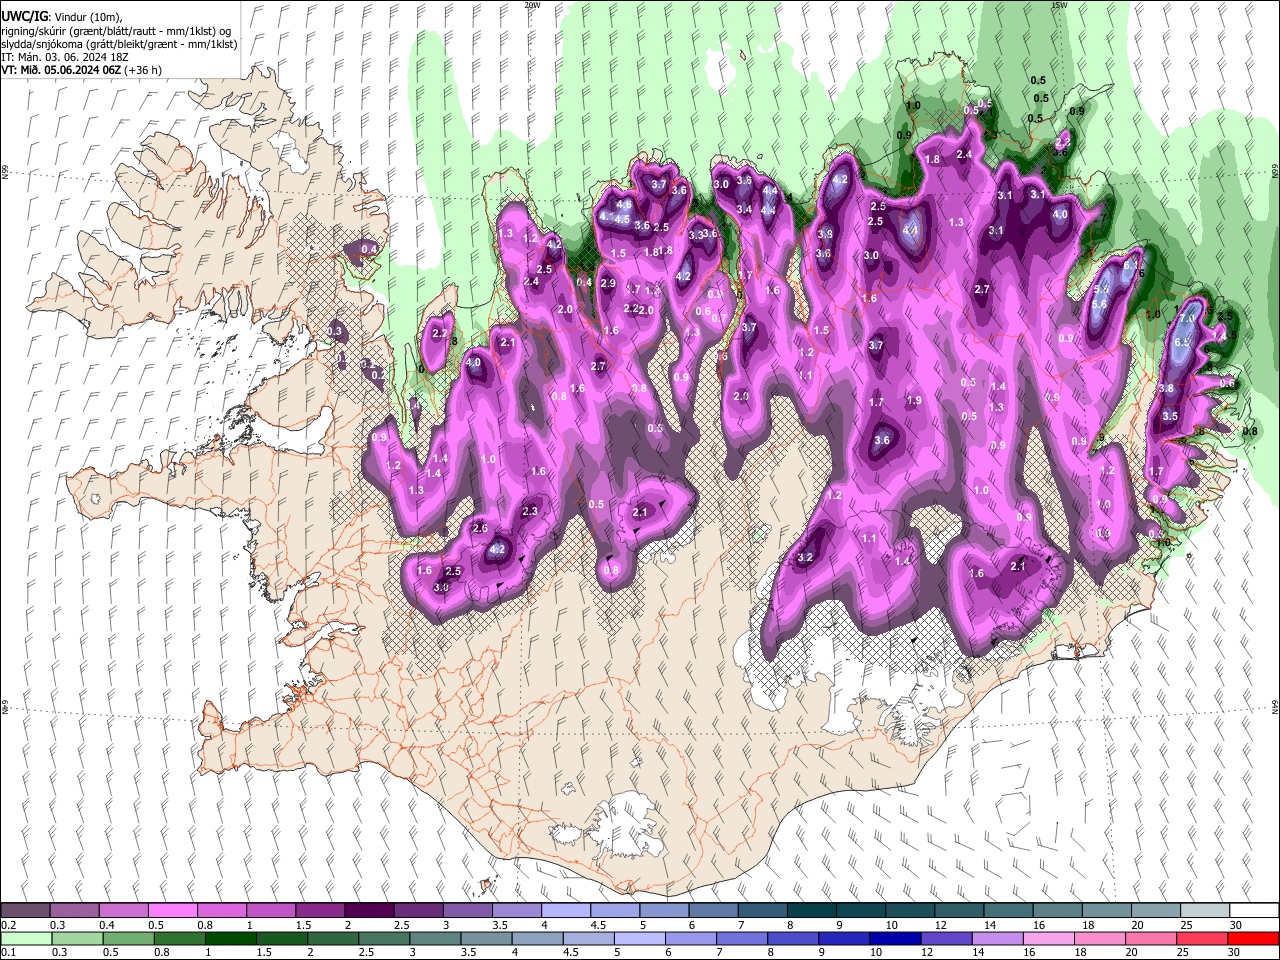1280x960 pixels.
Task: Pick the bright pink 0.5–0.8 swatch, upper legend
Action: pyautogui.click(x=172, y=910)
